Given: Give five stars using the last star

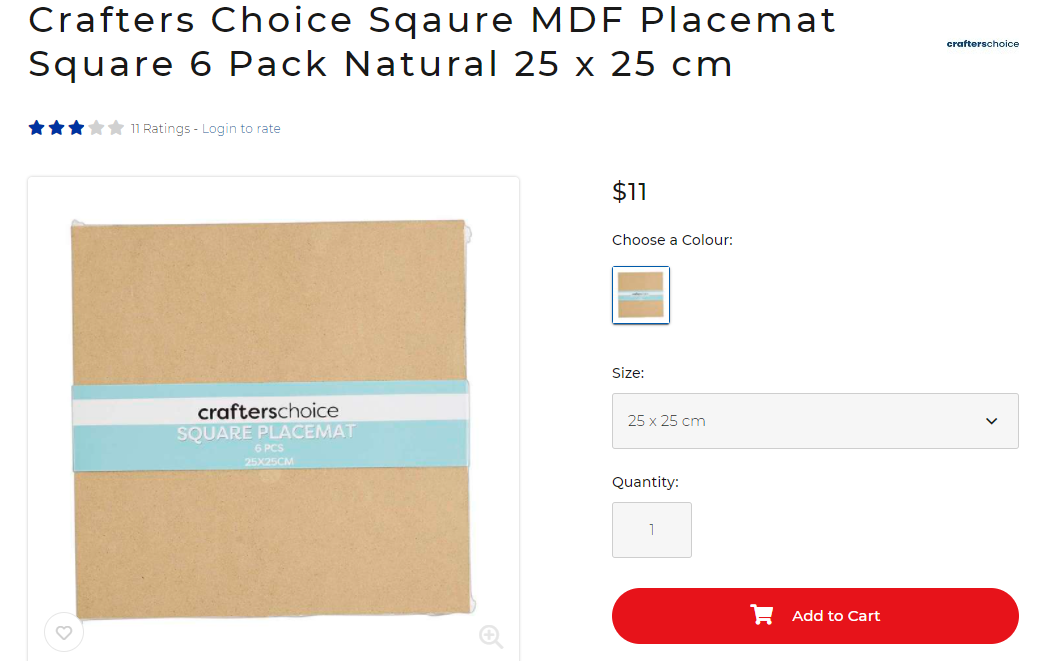Looking at the screenshot, I should (x=116, y=128).
